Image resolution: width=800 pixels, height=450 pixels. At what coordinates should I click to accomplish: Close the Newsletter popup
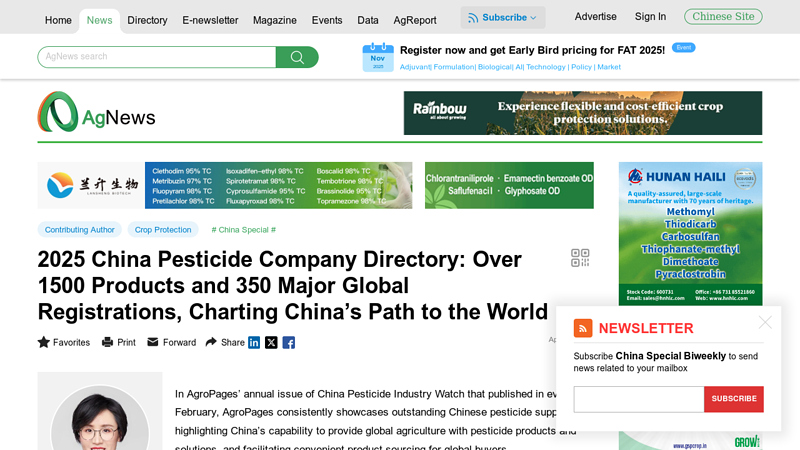click(765, 322)
